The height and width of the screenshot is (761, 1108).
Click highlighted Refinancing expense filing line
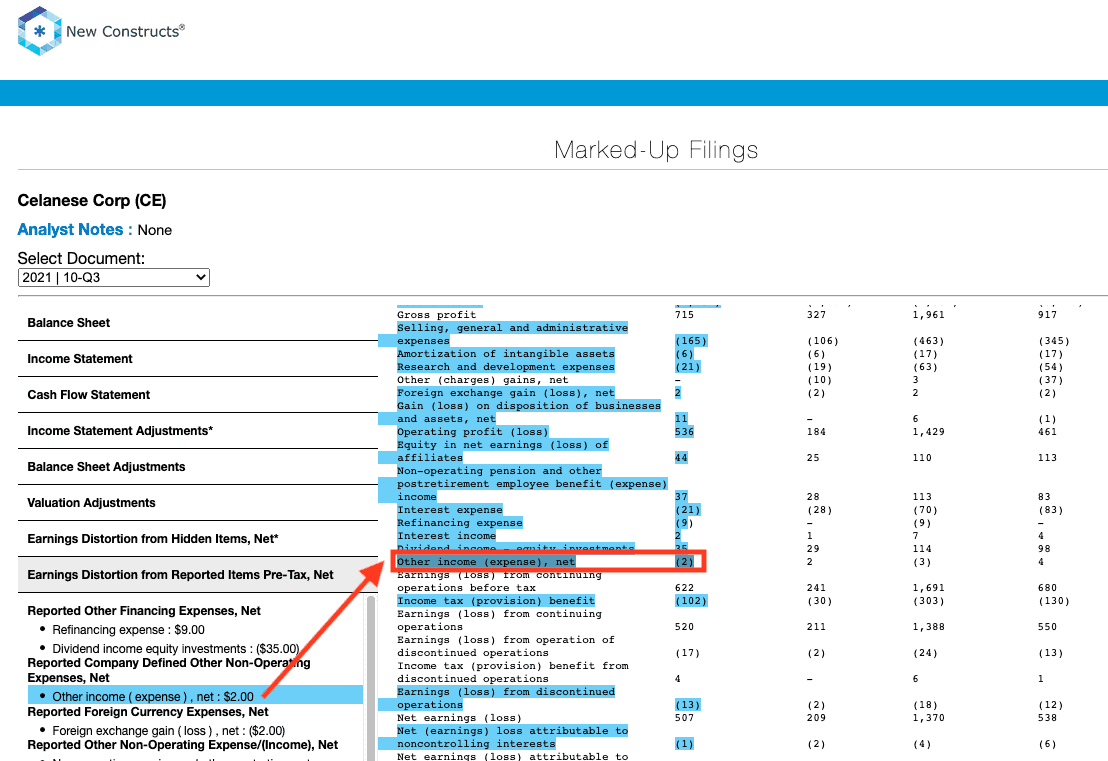pyautogui.click(x=459, y=523)
